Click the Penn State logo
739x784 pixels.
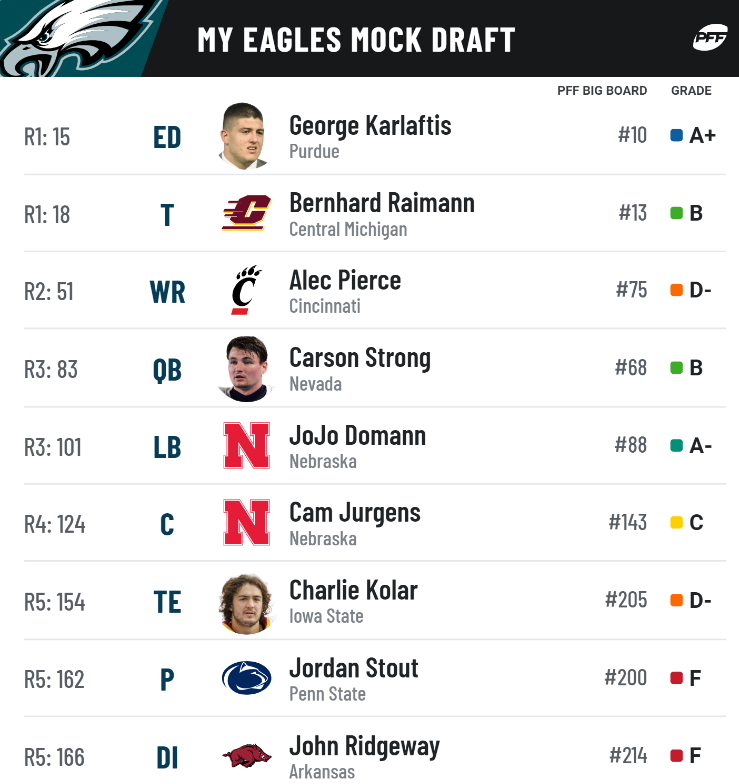[x=246, y=678]
